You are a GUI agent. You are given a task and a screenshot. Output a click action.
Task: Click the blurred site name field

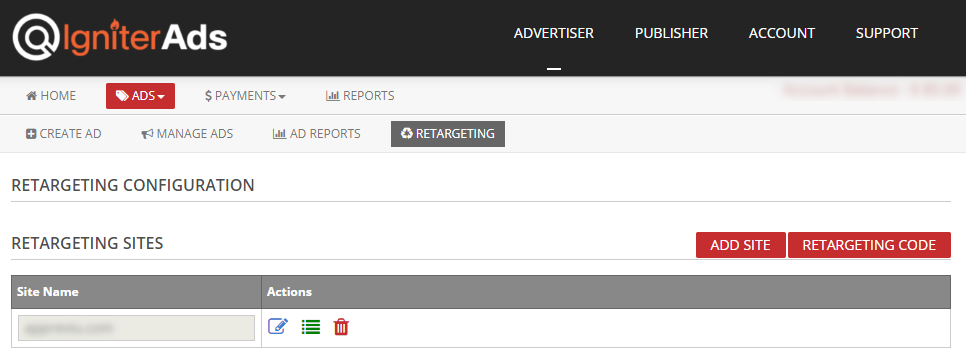point(136,328)
